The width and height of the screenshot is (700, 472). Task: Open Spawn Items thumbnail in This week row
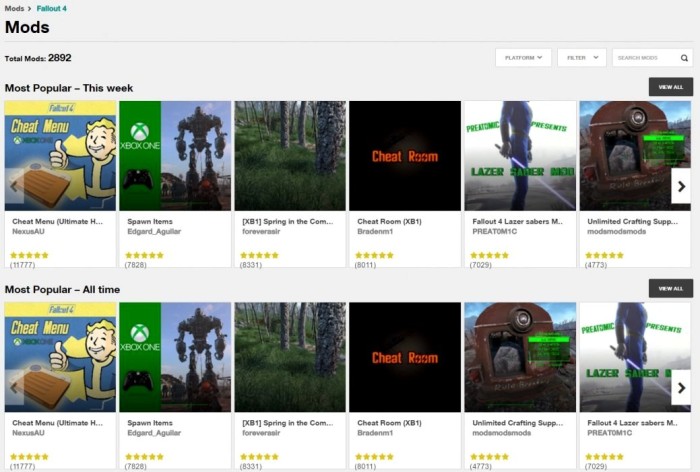point(175,156)
